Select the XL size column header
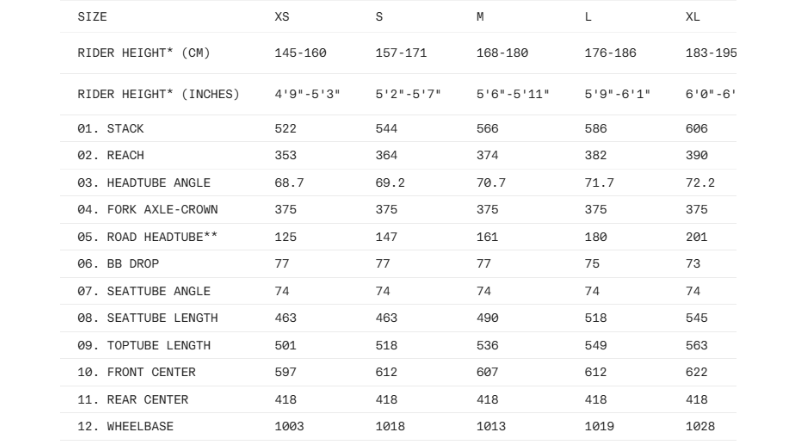This screenshot has height=446, width=792. [692, 17]
